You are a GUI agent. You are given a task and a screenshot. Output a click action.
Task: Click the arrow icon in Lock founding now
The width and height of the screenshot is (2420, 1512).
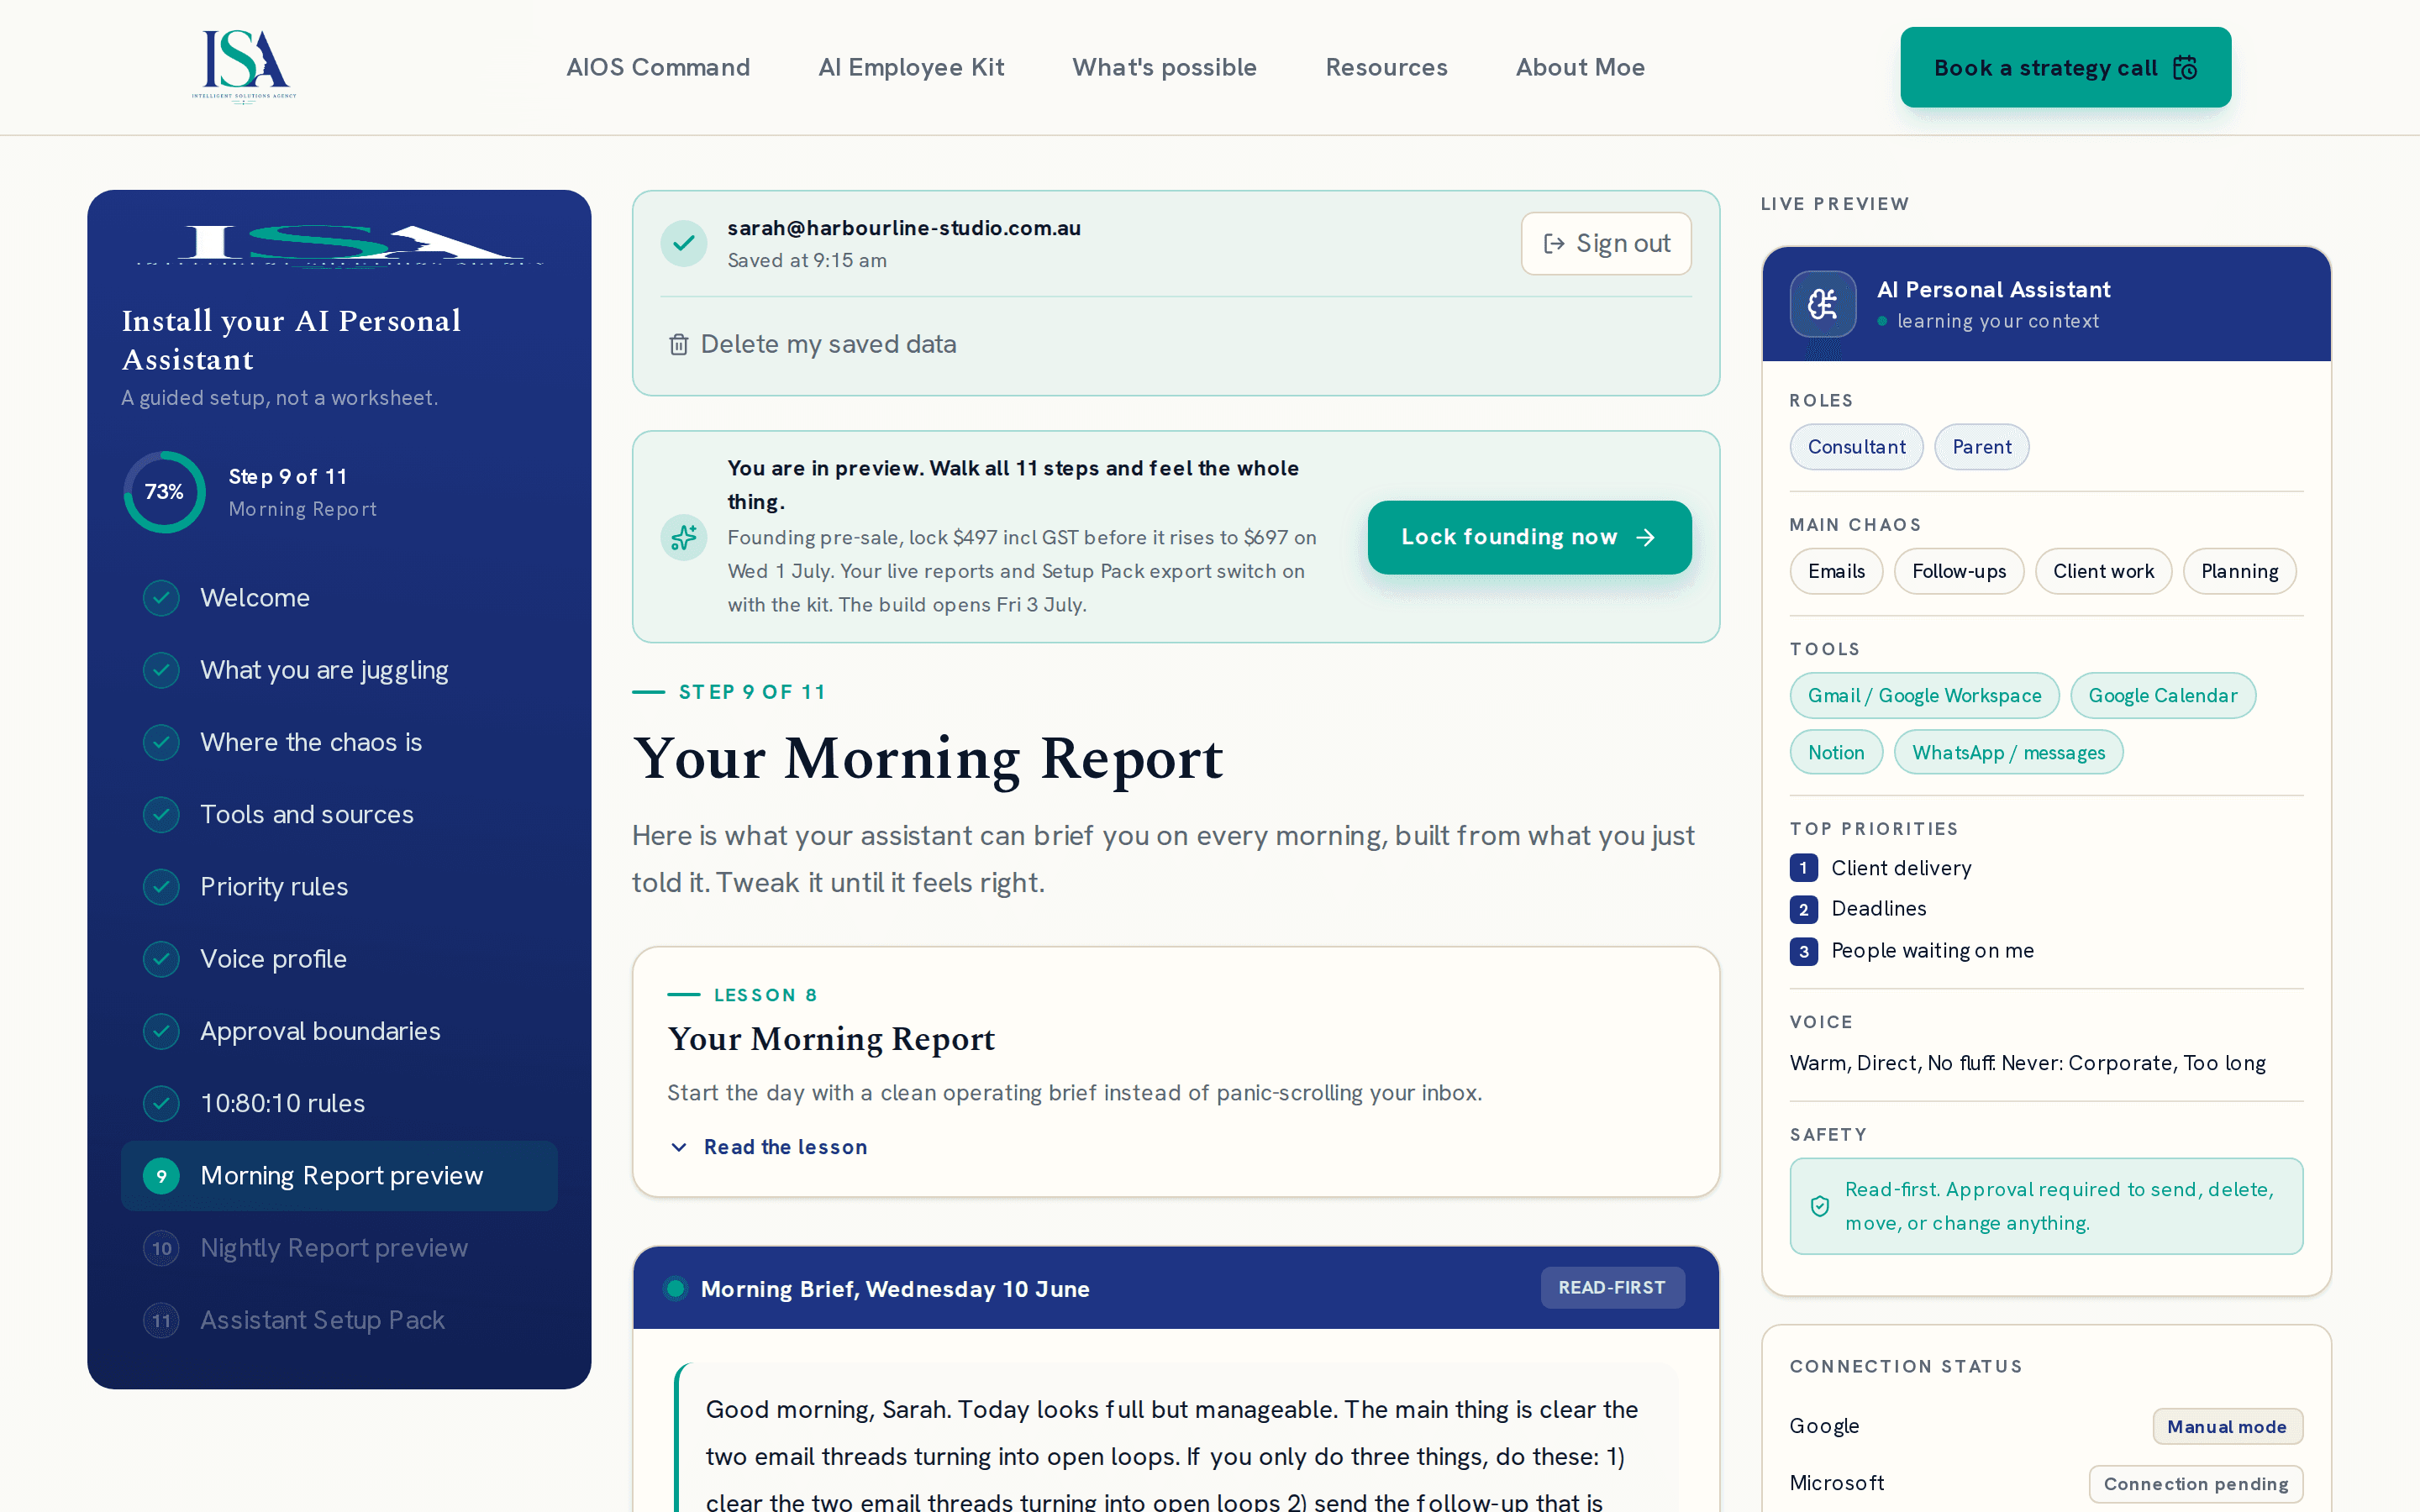[x=1645, y=537]
